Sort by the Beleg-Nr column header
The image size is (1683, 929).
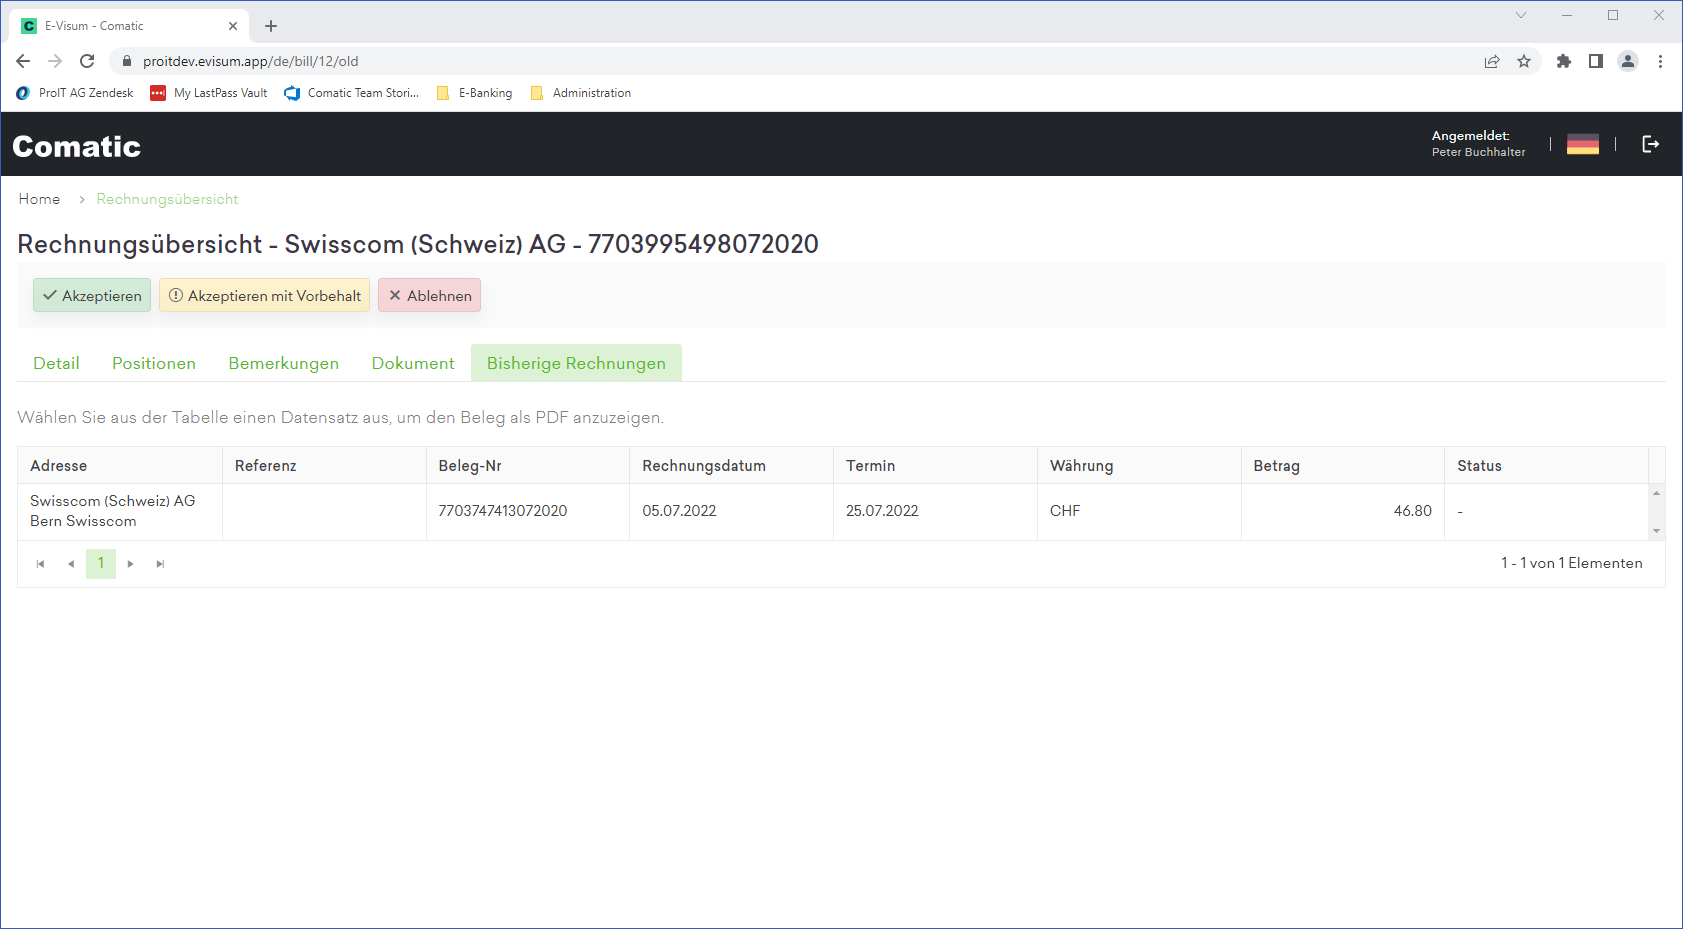[528, 466]
